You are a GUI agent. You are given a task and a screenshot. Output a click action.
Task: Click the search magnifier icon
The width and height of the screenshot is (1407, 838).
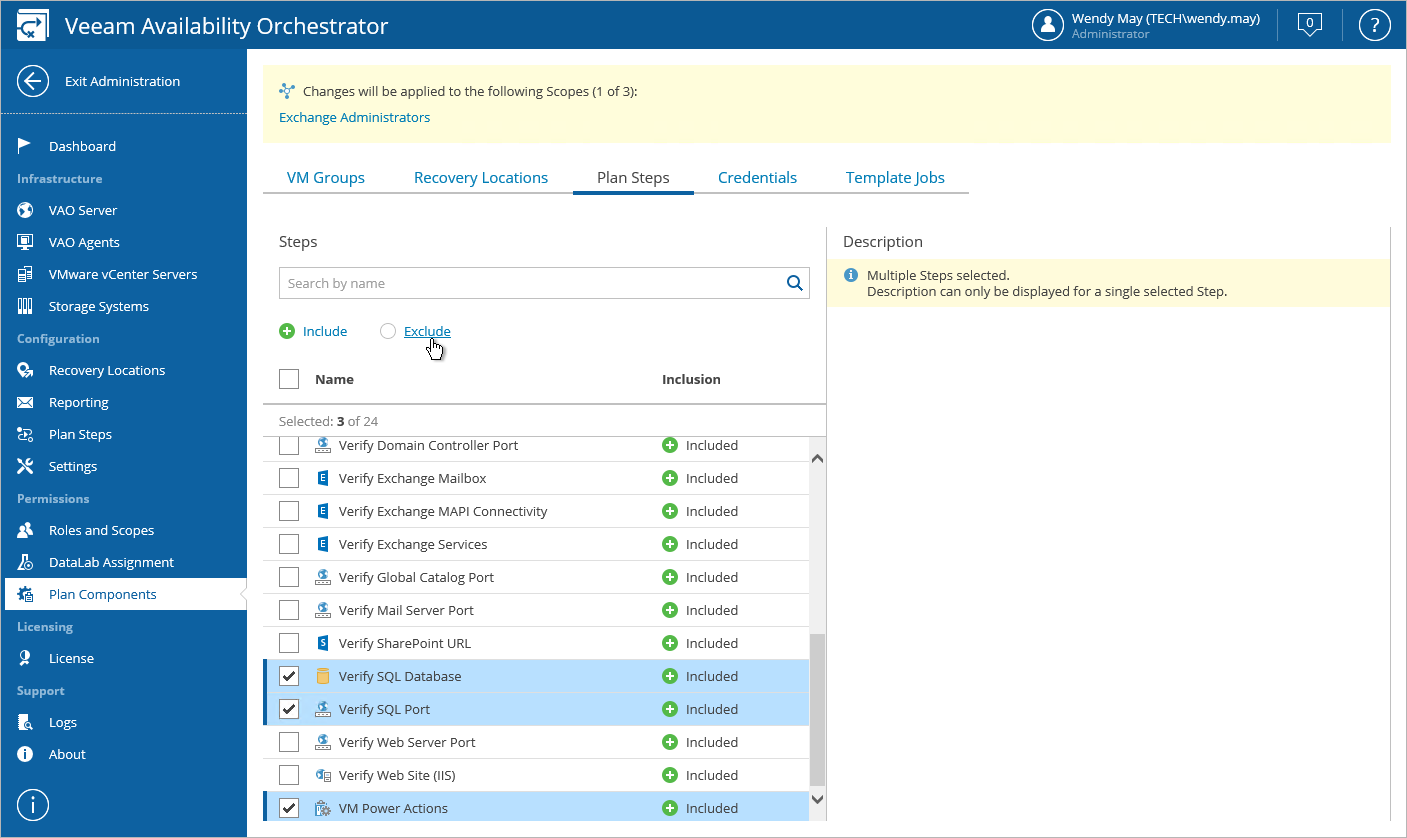click(795, 283)
